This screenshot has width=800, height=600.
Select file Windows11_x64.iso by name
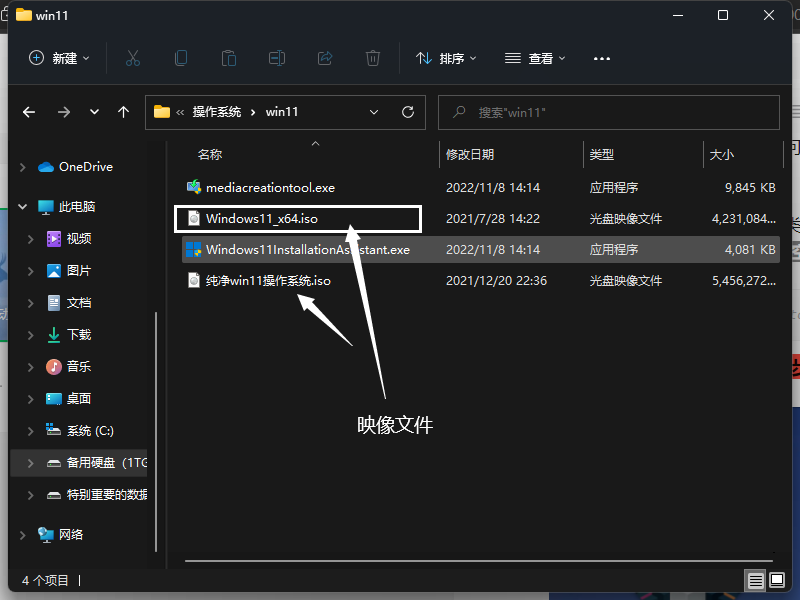click(262, 219)
